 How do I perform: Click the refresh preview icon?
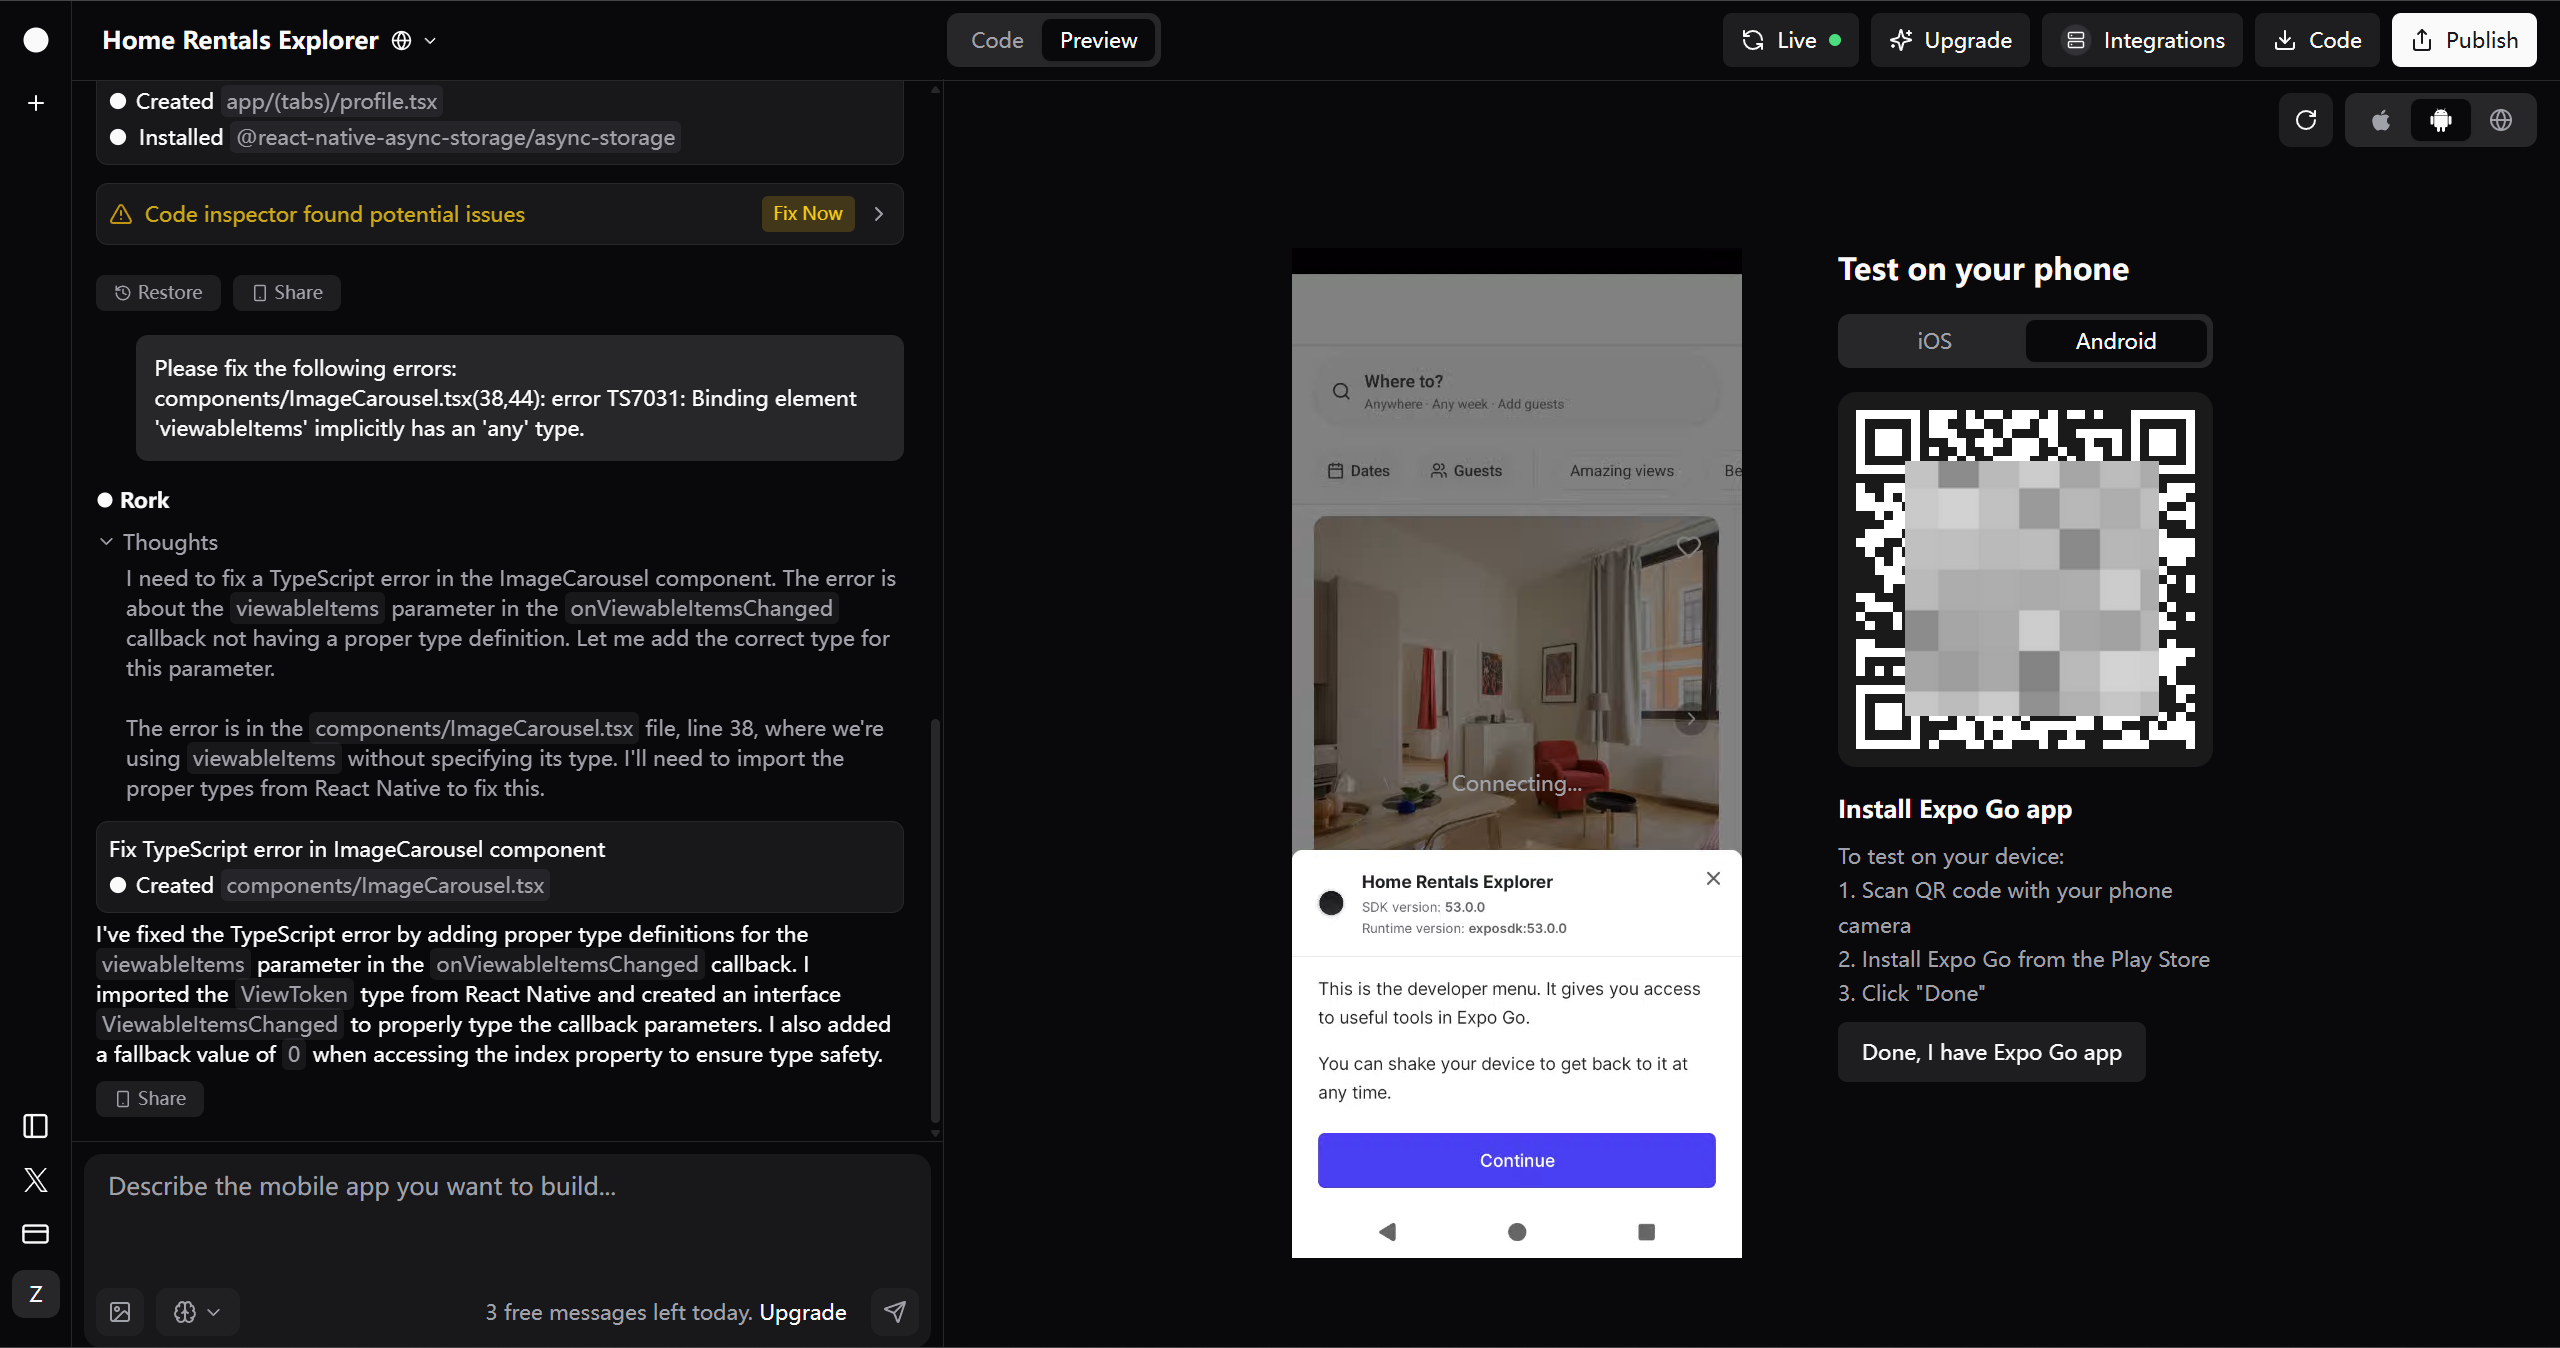tap(2306, 120)
